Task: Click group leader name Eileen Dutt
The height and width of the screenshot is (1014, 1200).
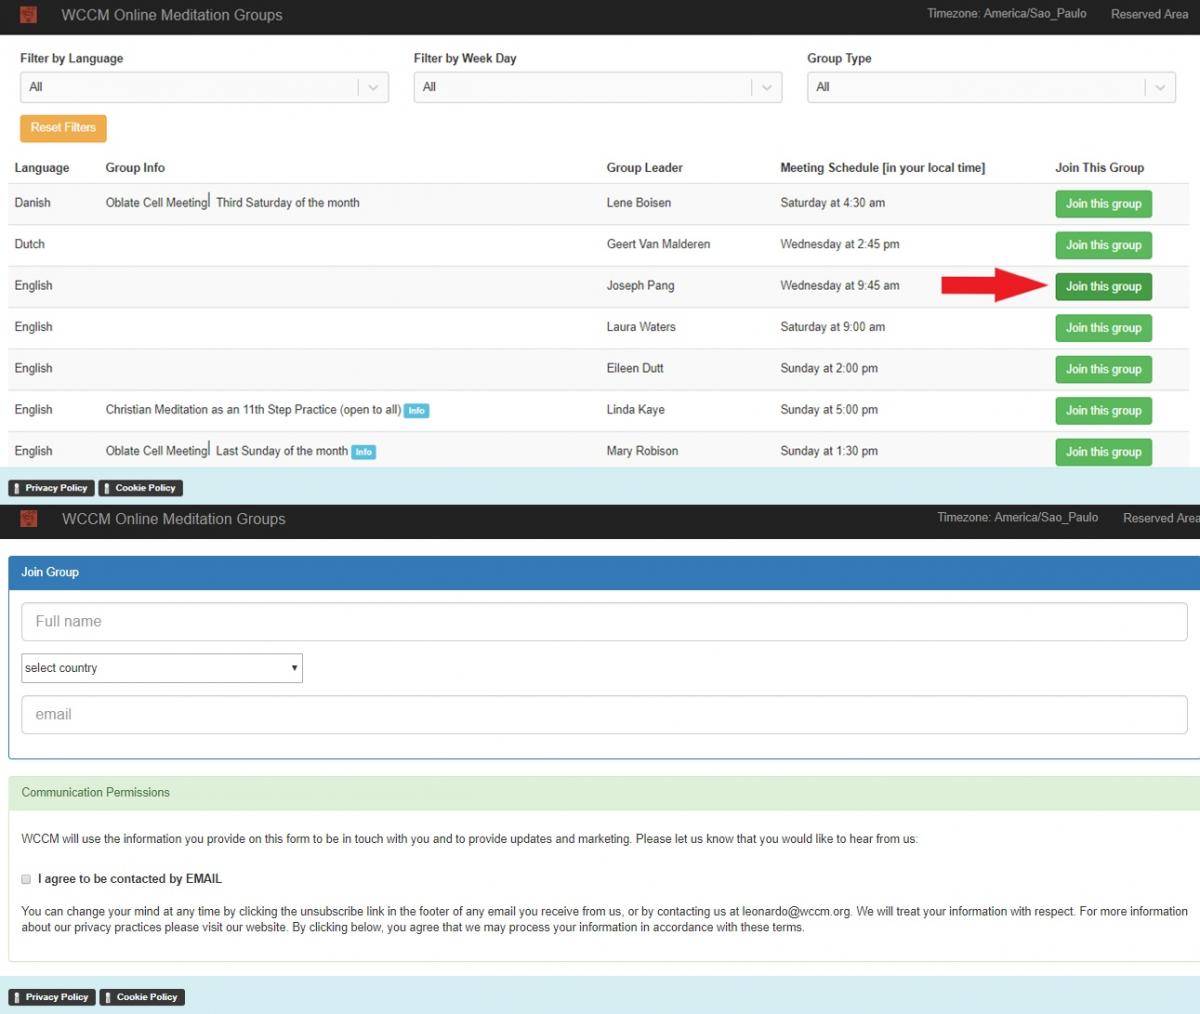Action: (635, 368)
